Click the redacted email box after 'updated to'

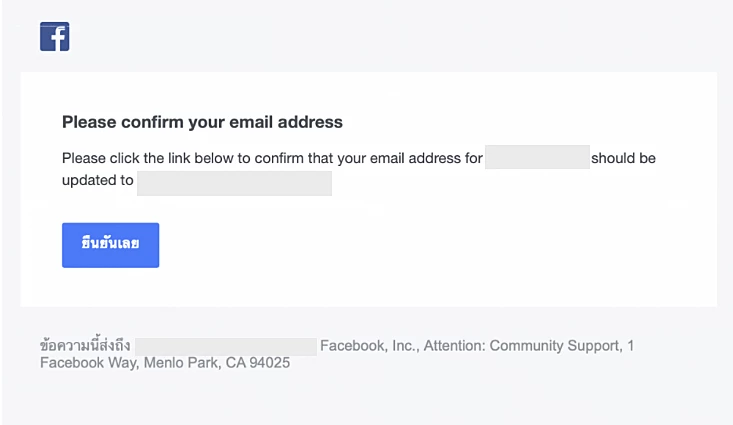click(234, 183)
